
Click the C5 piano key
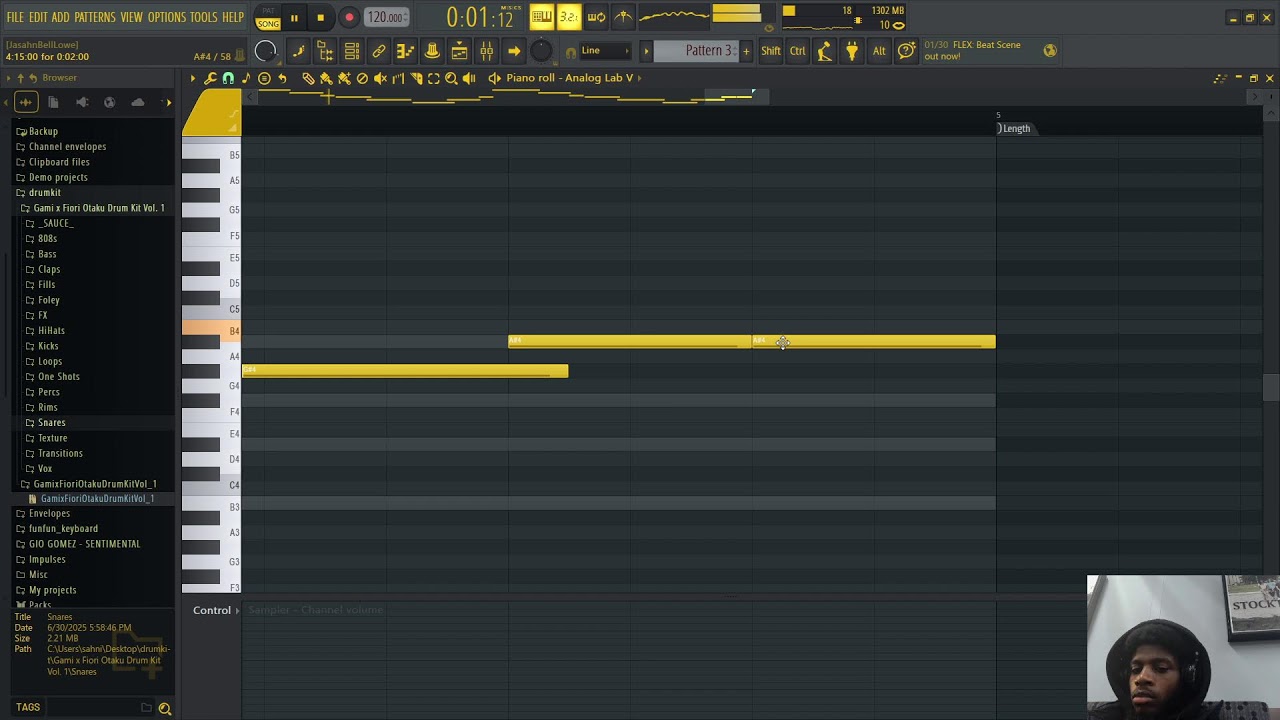coord(212,309)
